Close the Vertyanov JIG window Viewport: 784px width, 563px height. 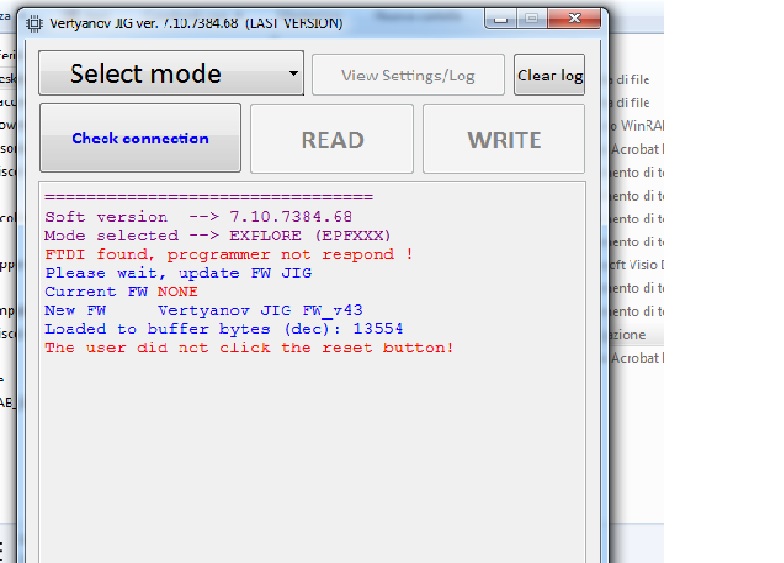pyautogui.click(x=574, y=19)
